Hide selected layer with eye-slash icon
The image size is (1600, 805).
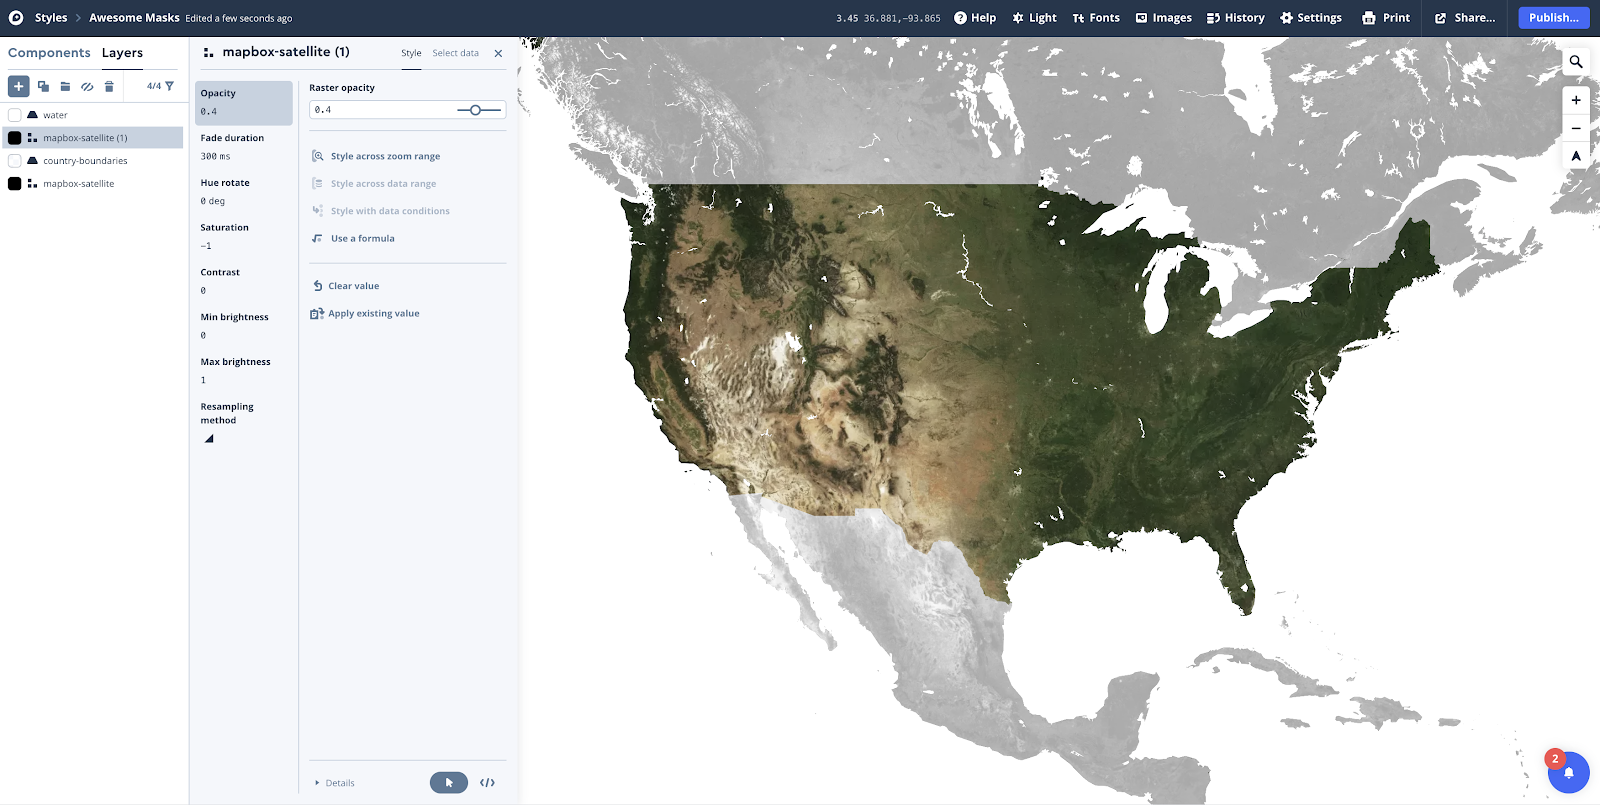[x=87, y=86]
